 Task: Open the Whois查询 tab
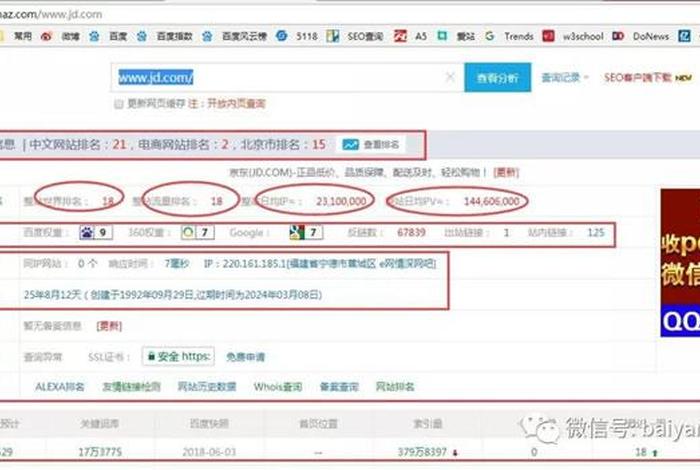(278, 387)
